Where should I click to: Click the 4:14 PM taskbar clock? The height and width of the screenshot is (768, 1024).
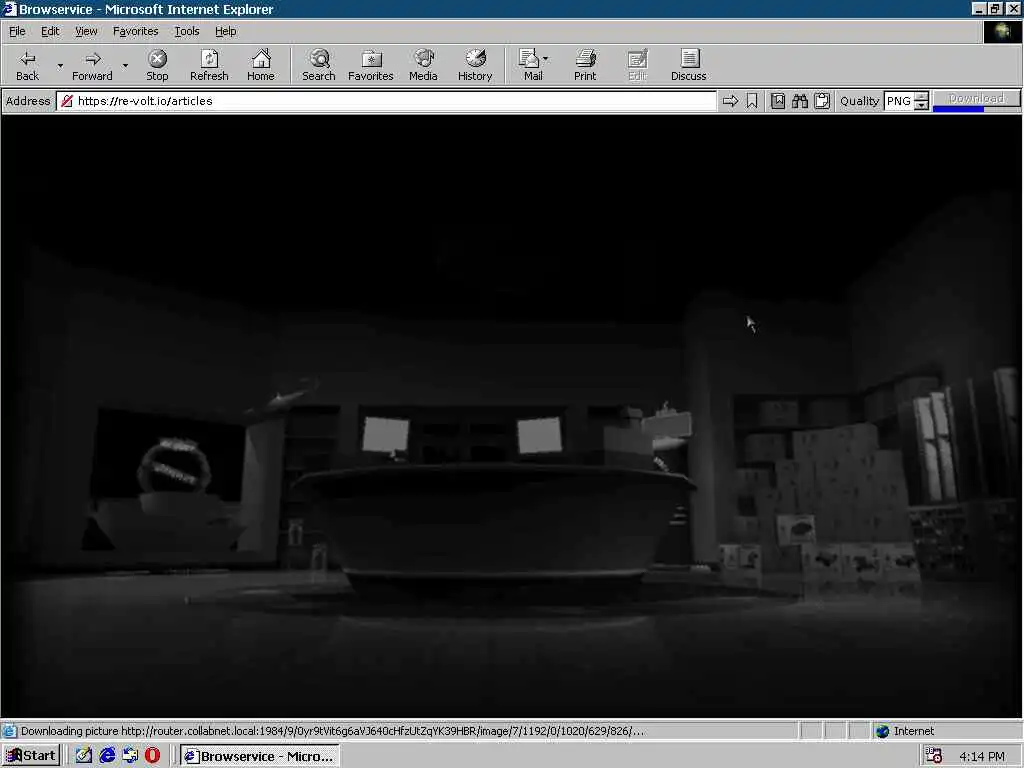pyautogui.click(x=982, y=756)
